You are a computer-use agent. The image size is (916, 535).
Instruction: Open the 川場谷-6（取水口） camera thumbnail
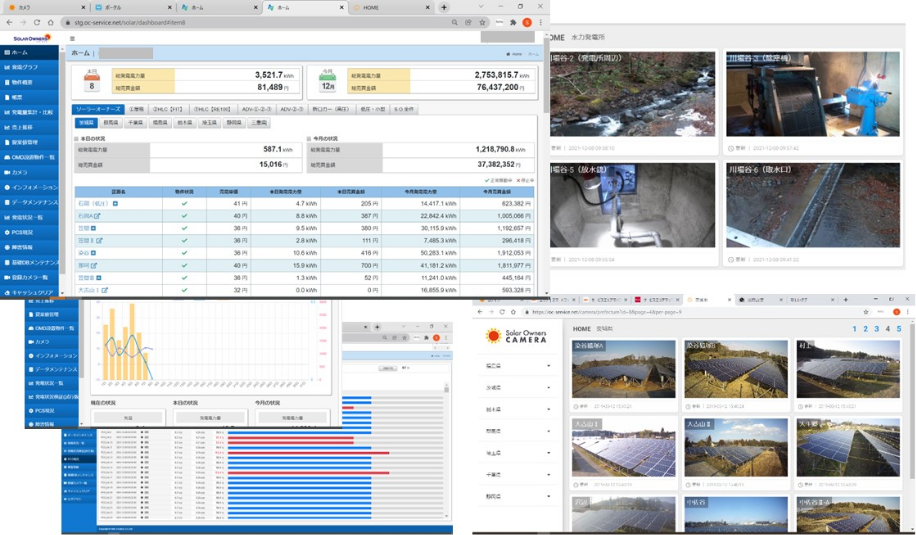[813, 205]
